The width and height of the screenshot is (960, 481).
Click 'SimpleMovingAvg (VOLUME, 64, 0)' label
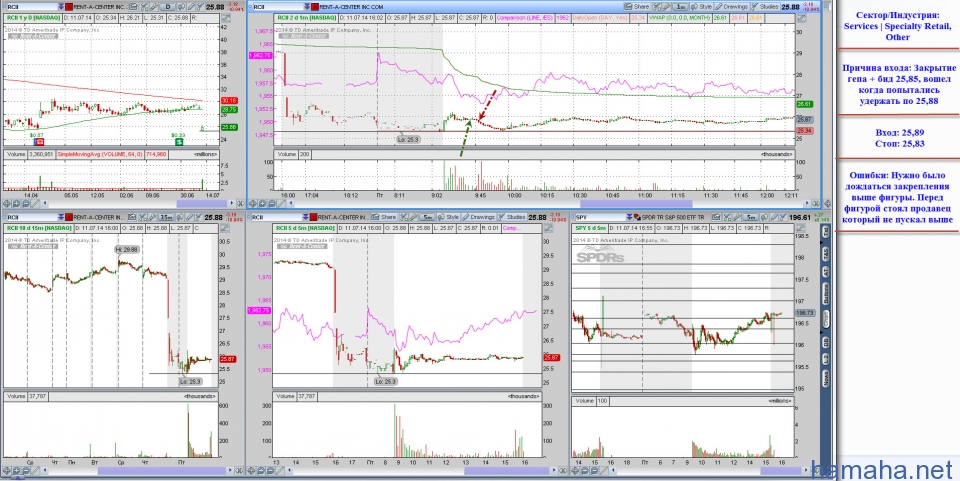(x=102, y=154)
